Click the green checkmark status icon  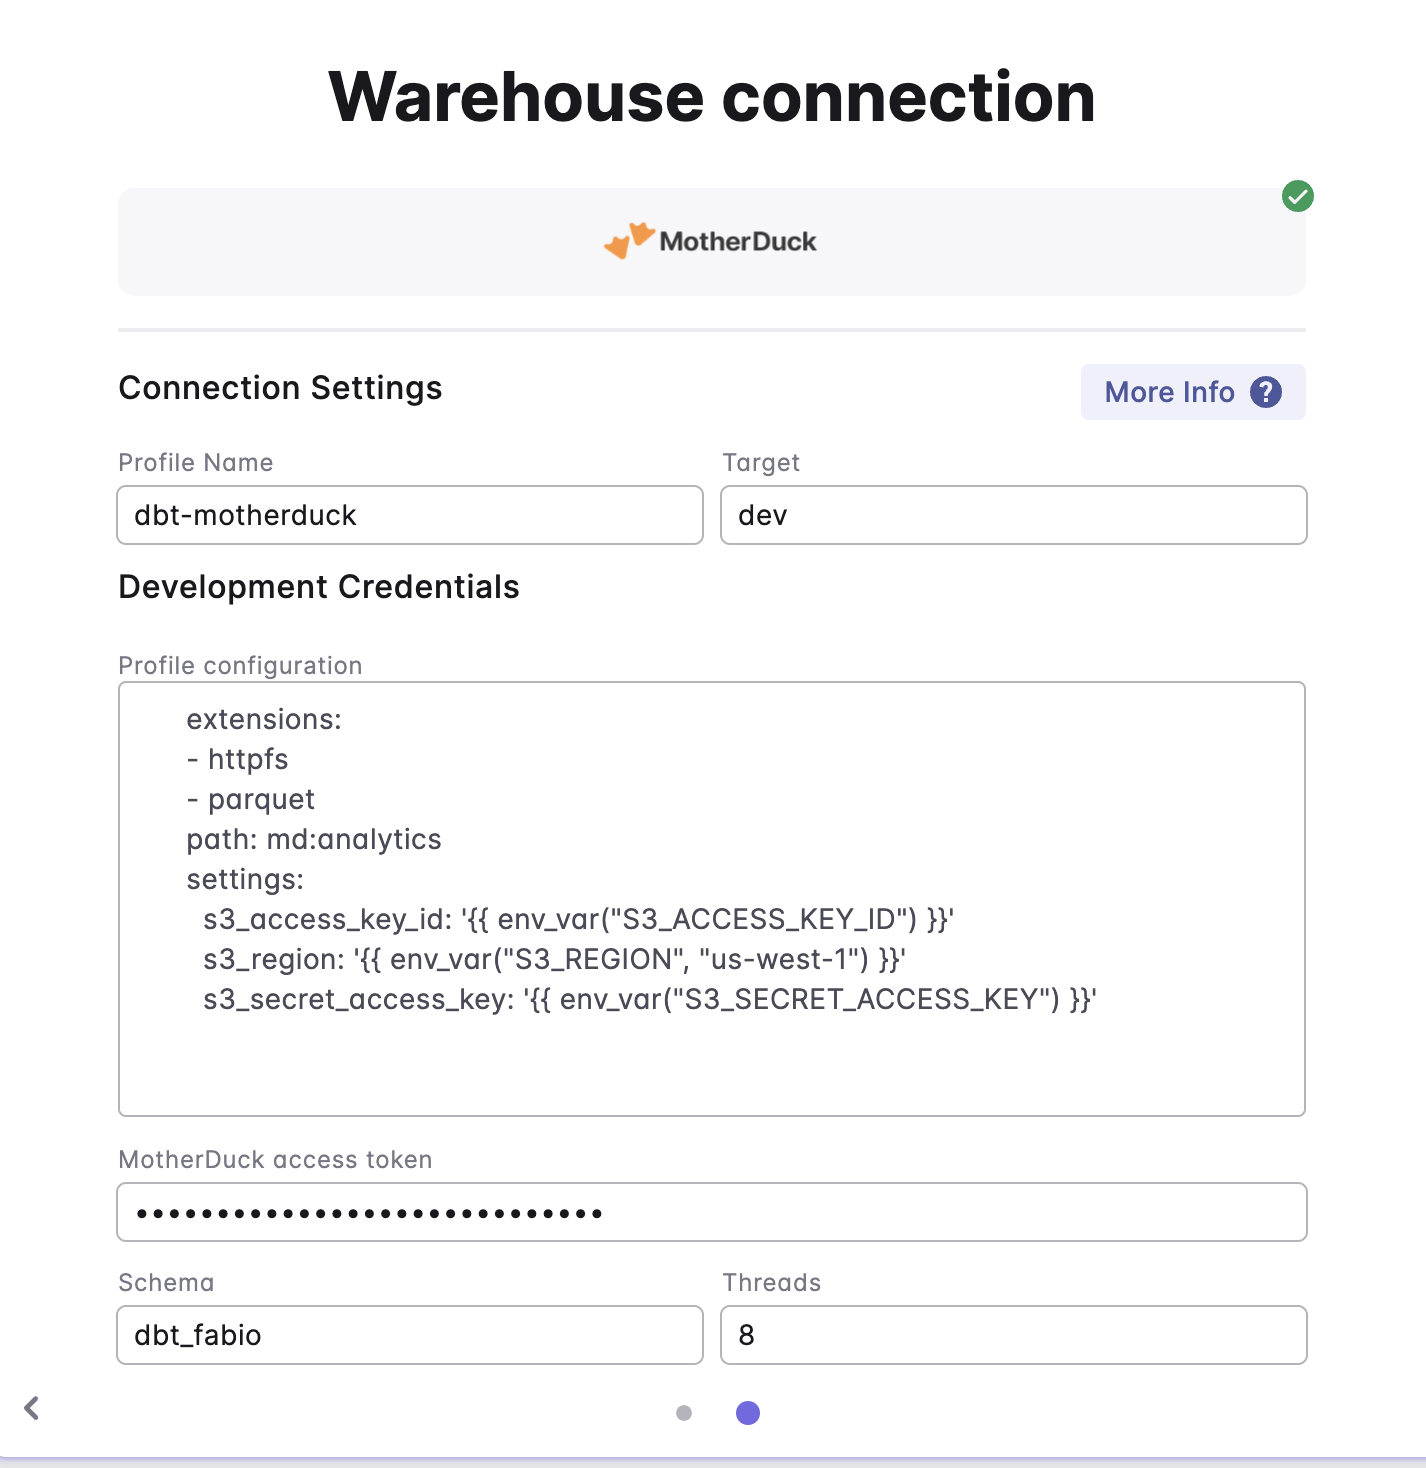pos(1297,196)
